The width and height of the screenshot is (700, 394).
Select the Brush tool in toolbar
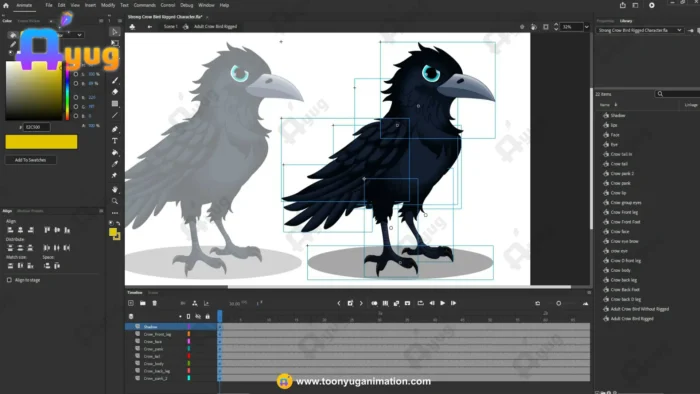coord(115,80)
